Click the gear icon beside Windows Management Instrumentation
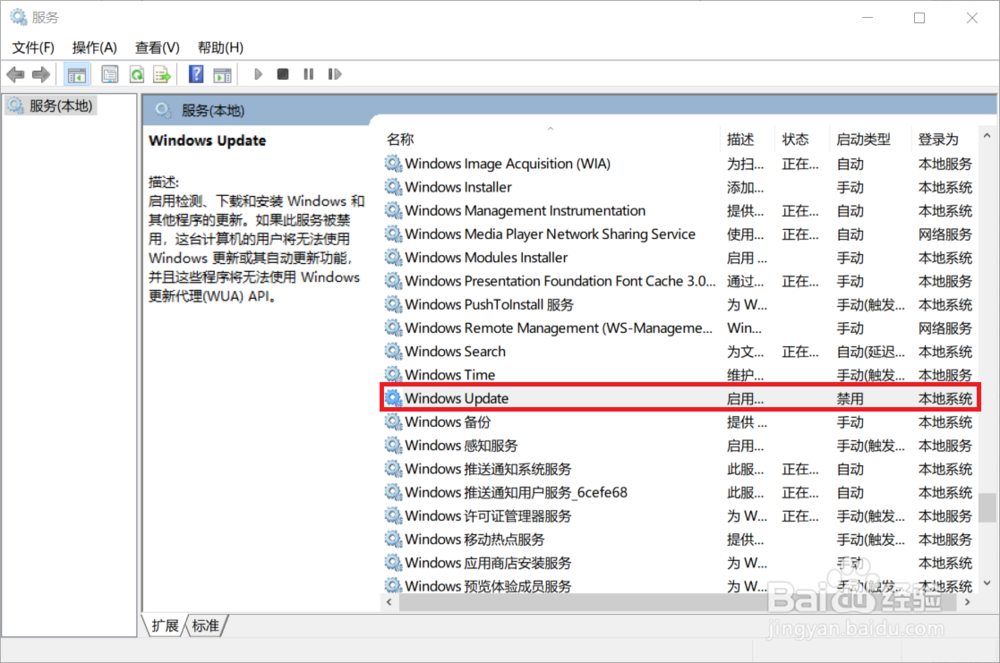Viewport: 1000px width, 663px height. (x=393, y=210)
